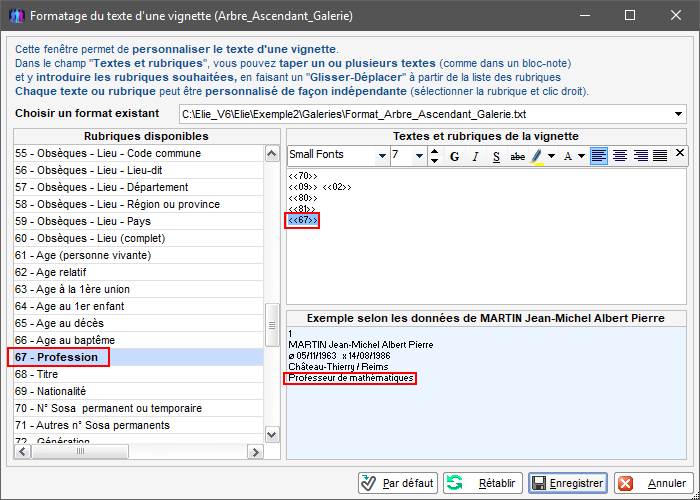Image resolution: width=700 pixels, height=500 pixels.
Task: Click the application icon in title bar
Action: 17,16
